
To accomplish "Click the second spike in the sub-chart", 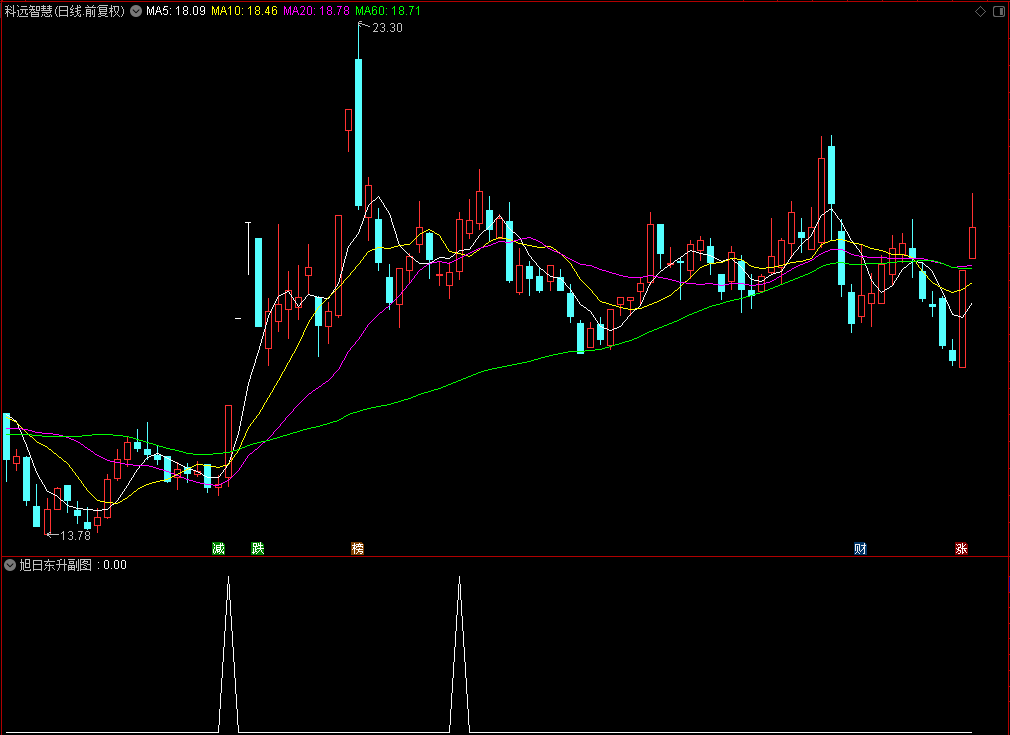I will coord(459,654).
